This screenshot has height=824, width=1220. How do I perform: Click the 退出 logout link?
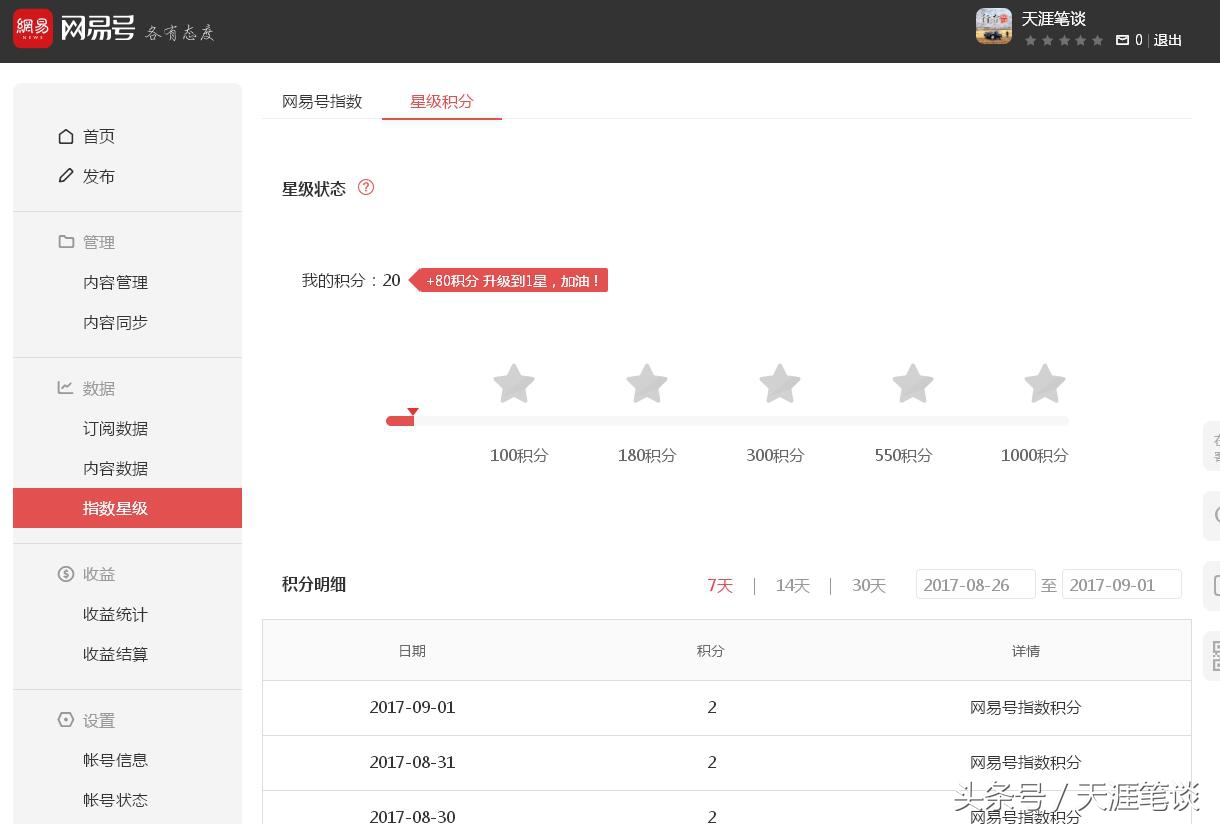coord(1167,40)
